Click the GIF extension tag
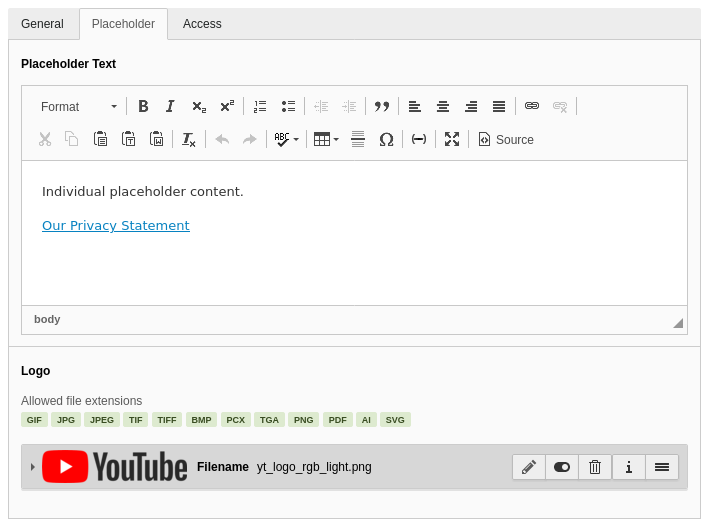The width and height of the screenshot is (709, 526). point(34,420)
